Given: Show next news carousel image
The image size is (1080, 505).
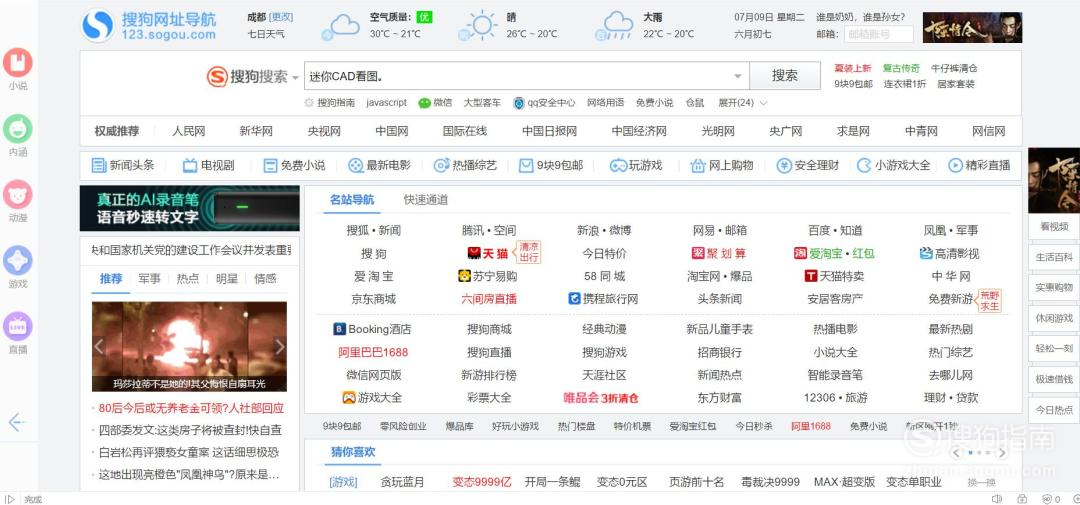Looking at the screenshot, I should 279,347.
